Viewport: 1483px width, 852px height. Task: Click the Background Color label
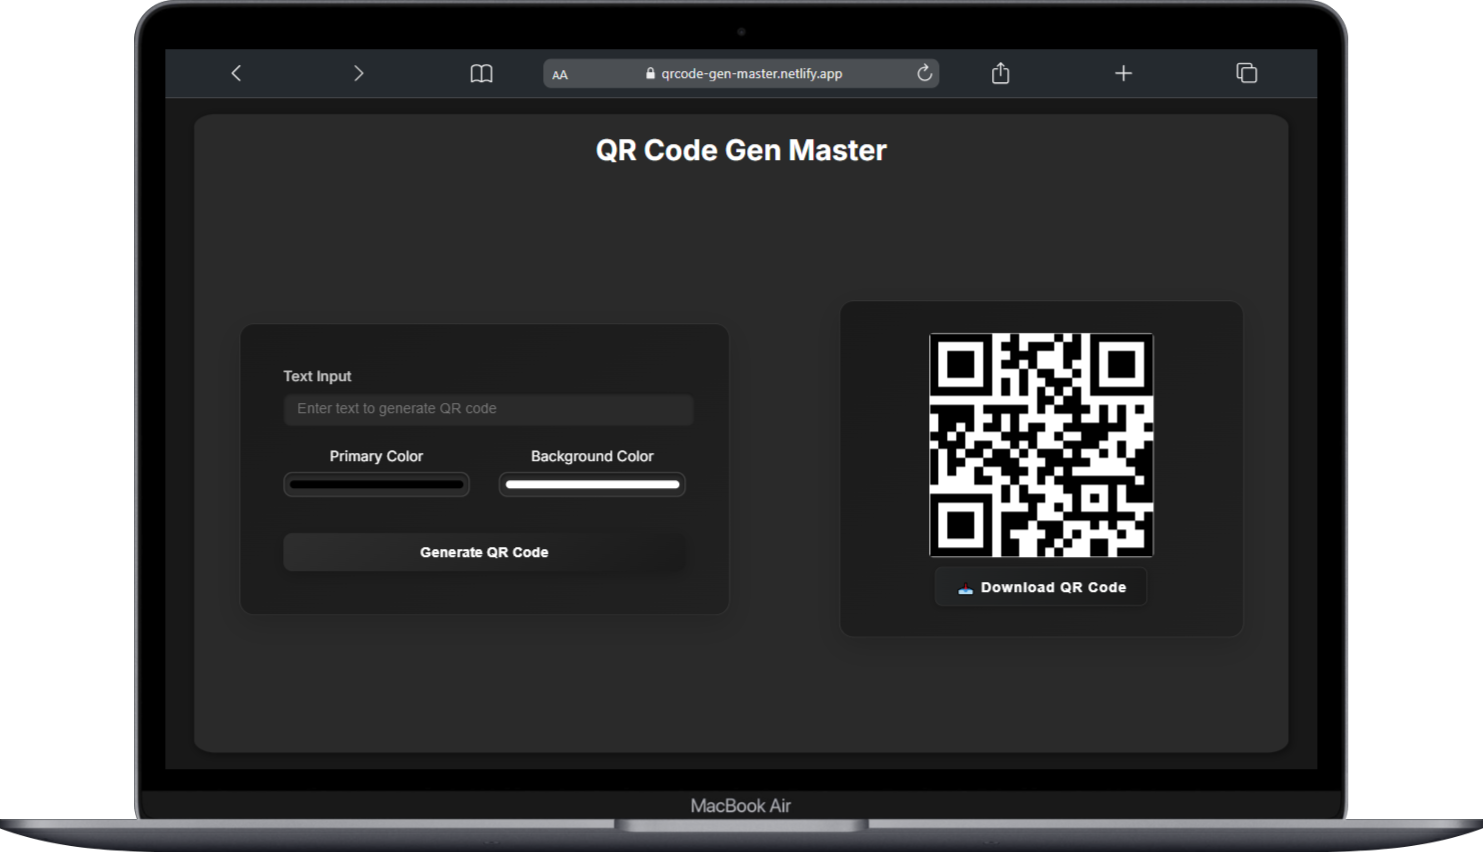pos(592,456)
